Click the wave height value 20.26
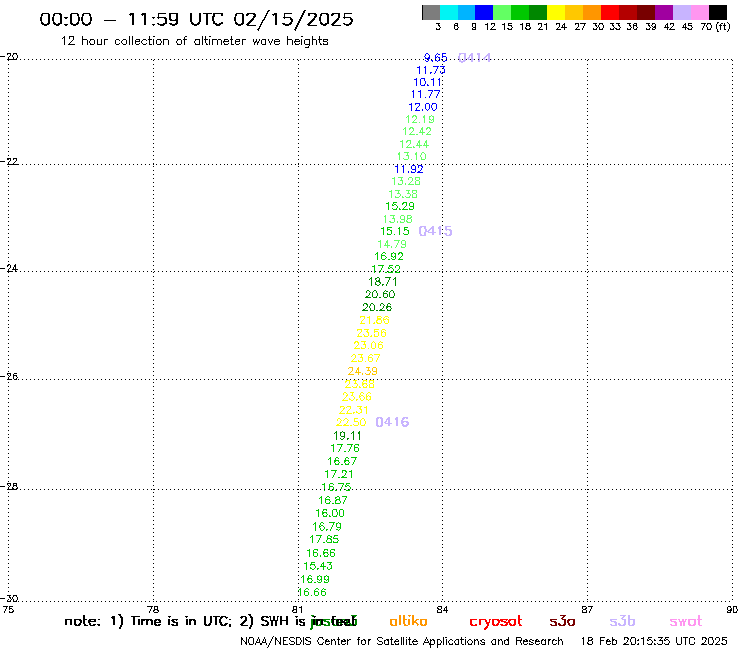This screenshot has height=650, width=740. point(377,307)
